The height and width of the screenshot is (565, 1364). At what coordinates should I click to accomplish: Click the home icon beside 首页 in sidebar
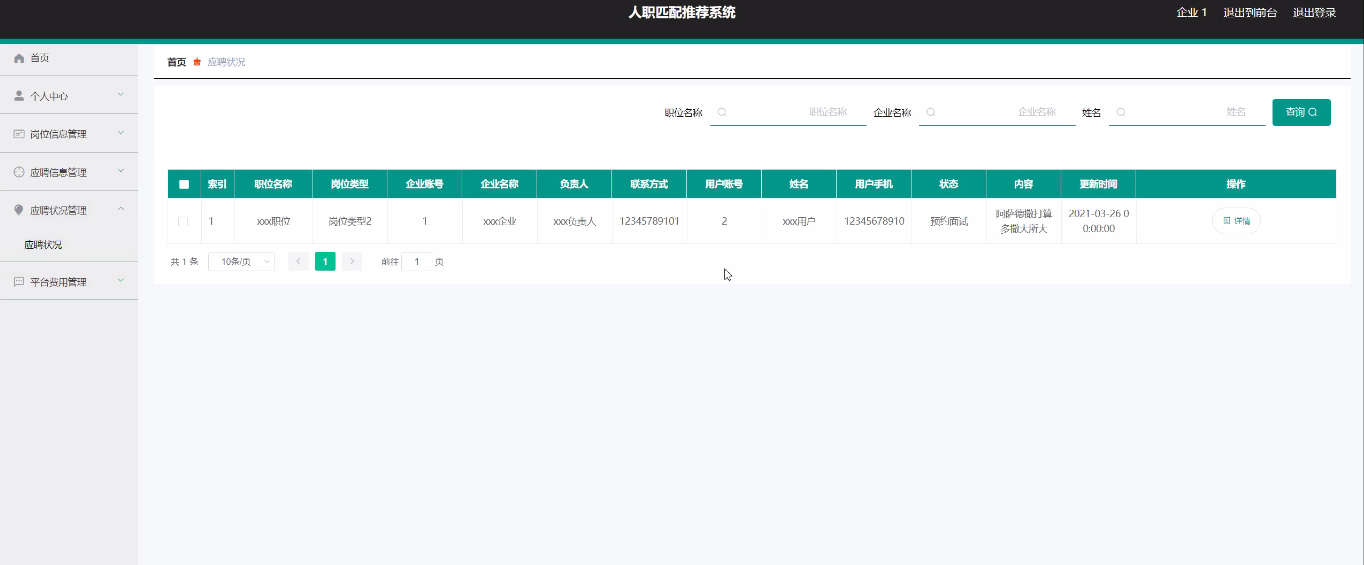(19, 58)
